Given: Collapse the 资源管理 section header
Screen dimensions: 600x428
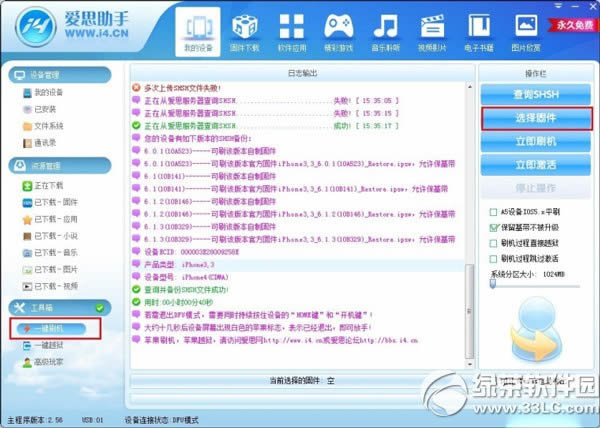Looking at the screenshot, I should 60,166.
